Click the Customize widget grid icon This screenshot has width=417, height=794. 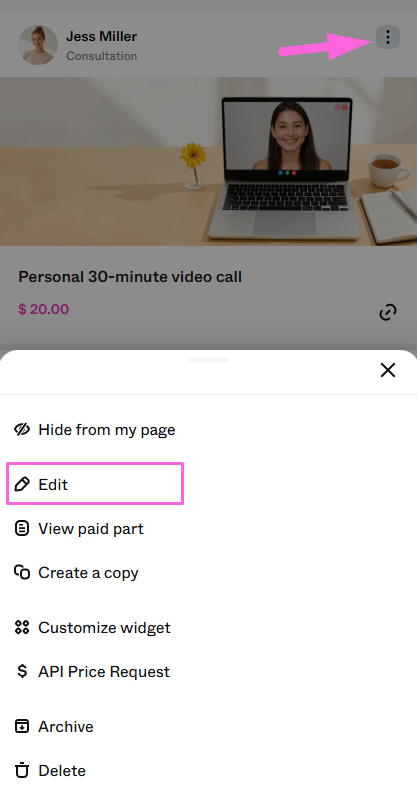[x=22, y=628]
